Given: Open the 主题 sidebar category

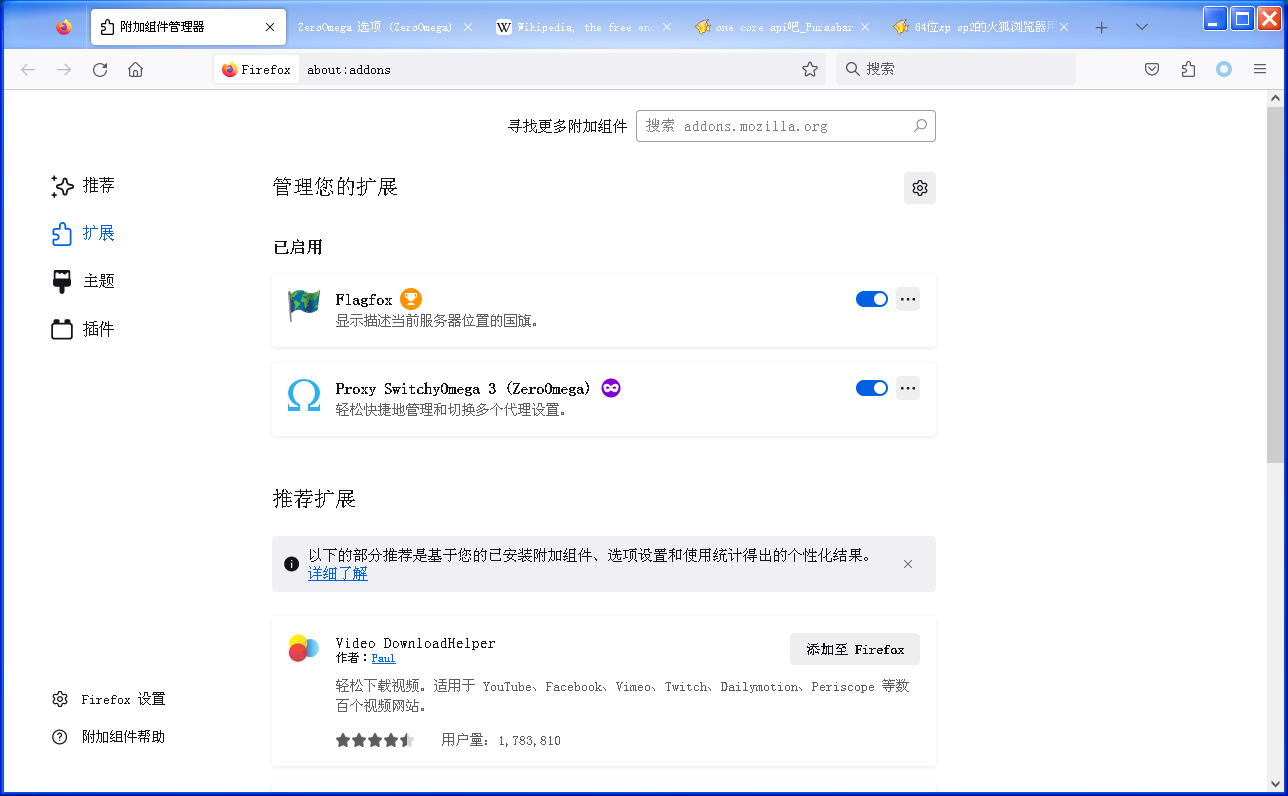Looking at the screenshot, I should [x=83, y=281].
